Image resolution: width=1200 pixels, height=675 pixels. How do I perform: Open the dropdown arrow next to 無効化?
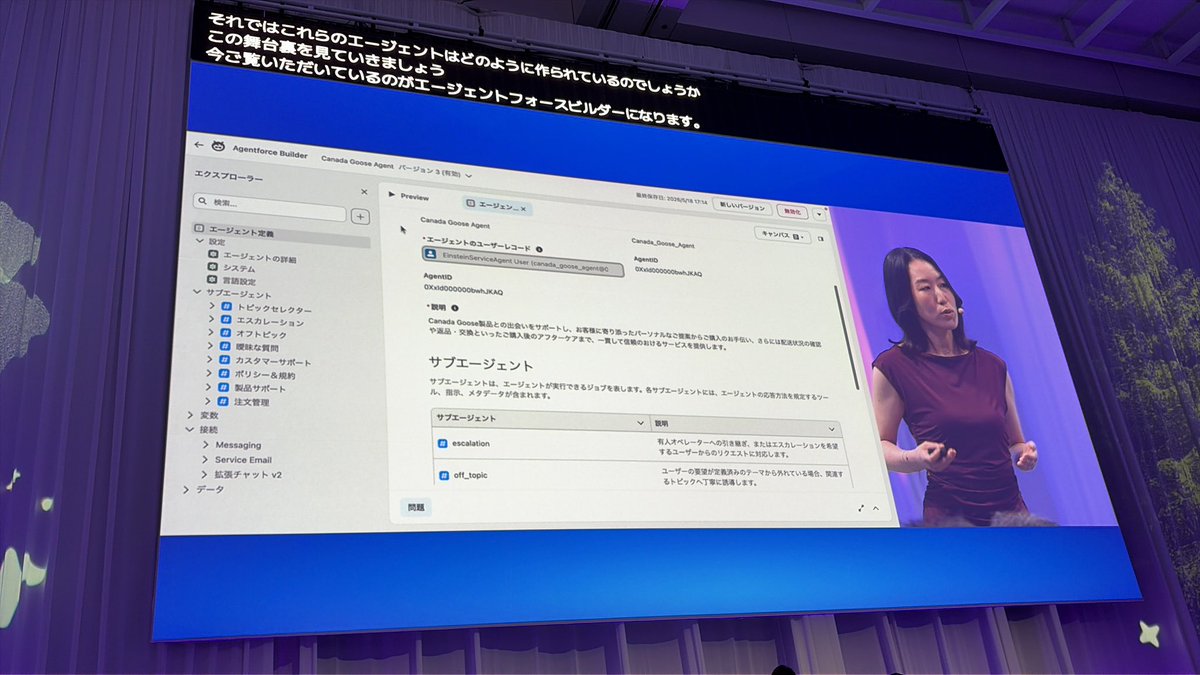click(820, 213)
